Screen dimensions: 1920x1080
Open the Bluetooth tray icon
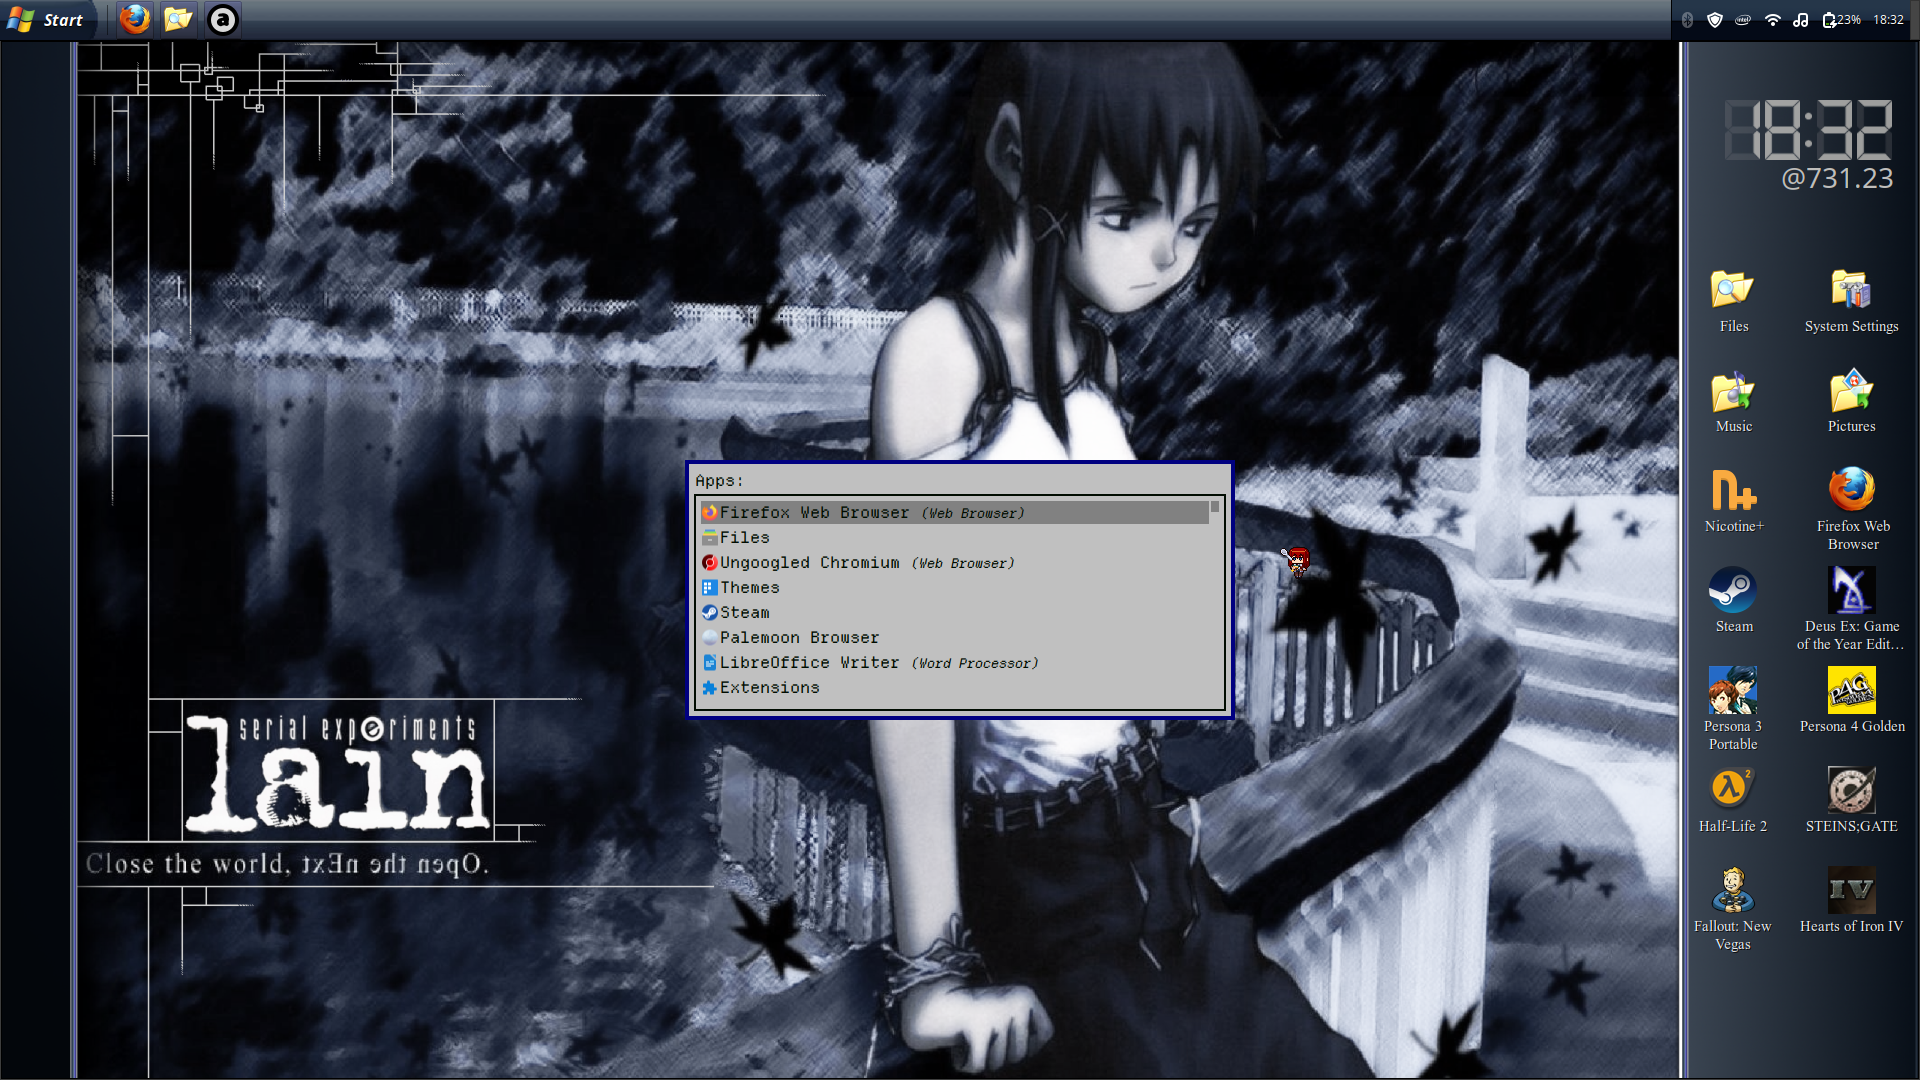point(1687,20)
